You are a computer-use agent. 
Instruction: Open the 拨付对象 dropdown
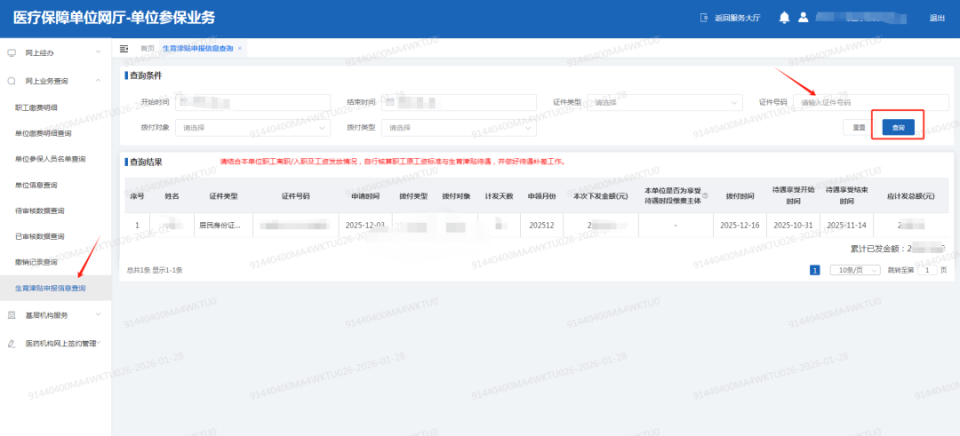pos(253,128)
